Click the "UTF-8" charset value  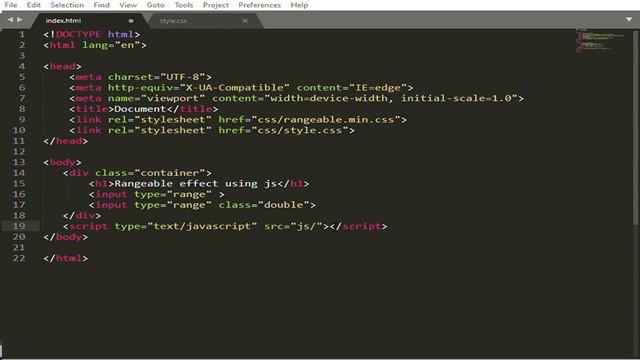[183, 77]
